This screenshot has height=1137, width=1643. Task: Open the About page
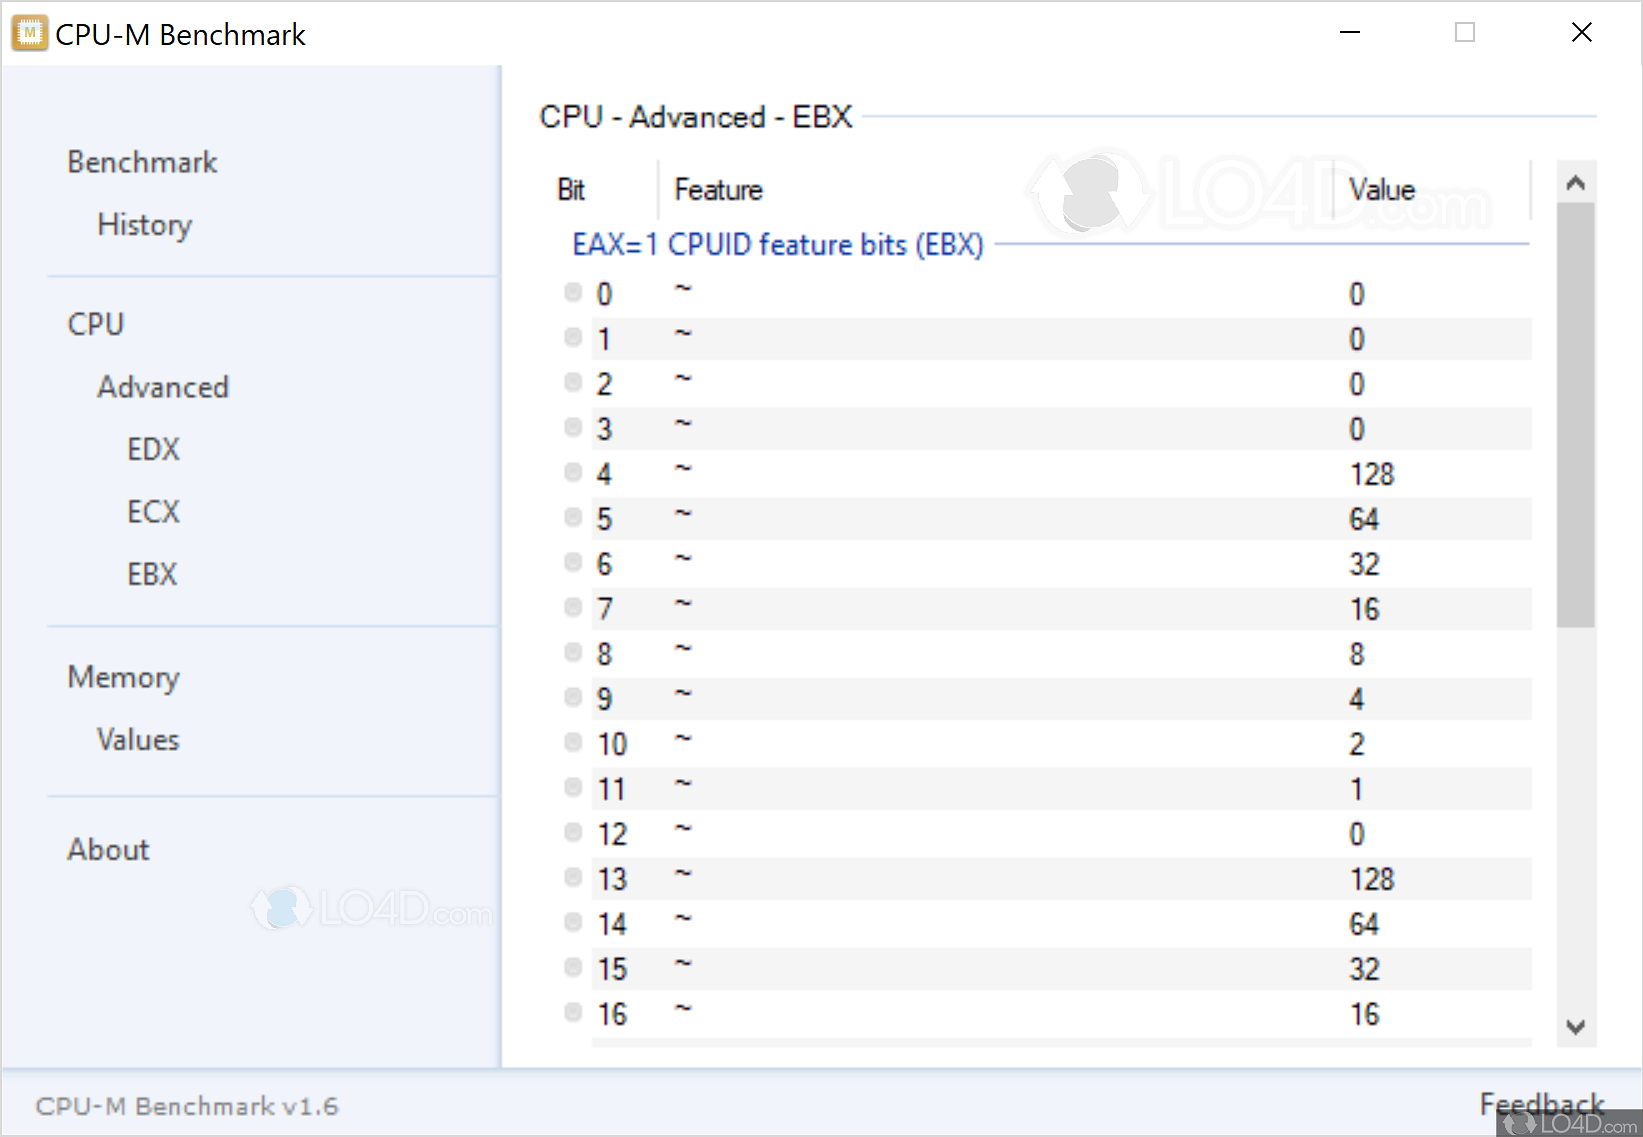coord(108,850)
